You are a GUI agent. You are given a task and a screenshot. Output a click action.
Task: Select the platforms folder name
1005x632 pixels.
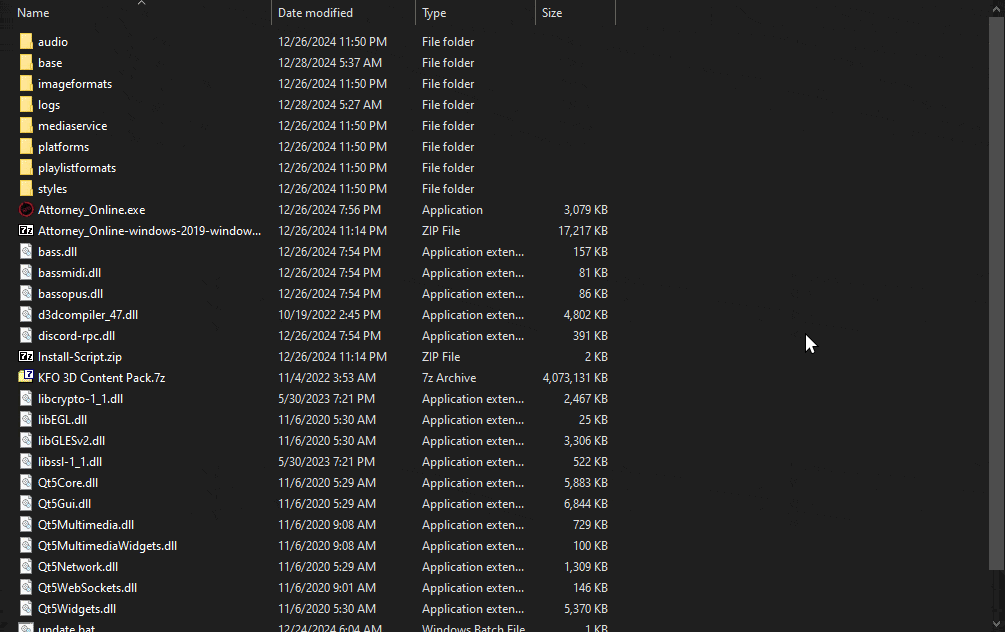[63, 147]
